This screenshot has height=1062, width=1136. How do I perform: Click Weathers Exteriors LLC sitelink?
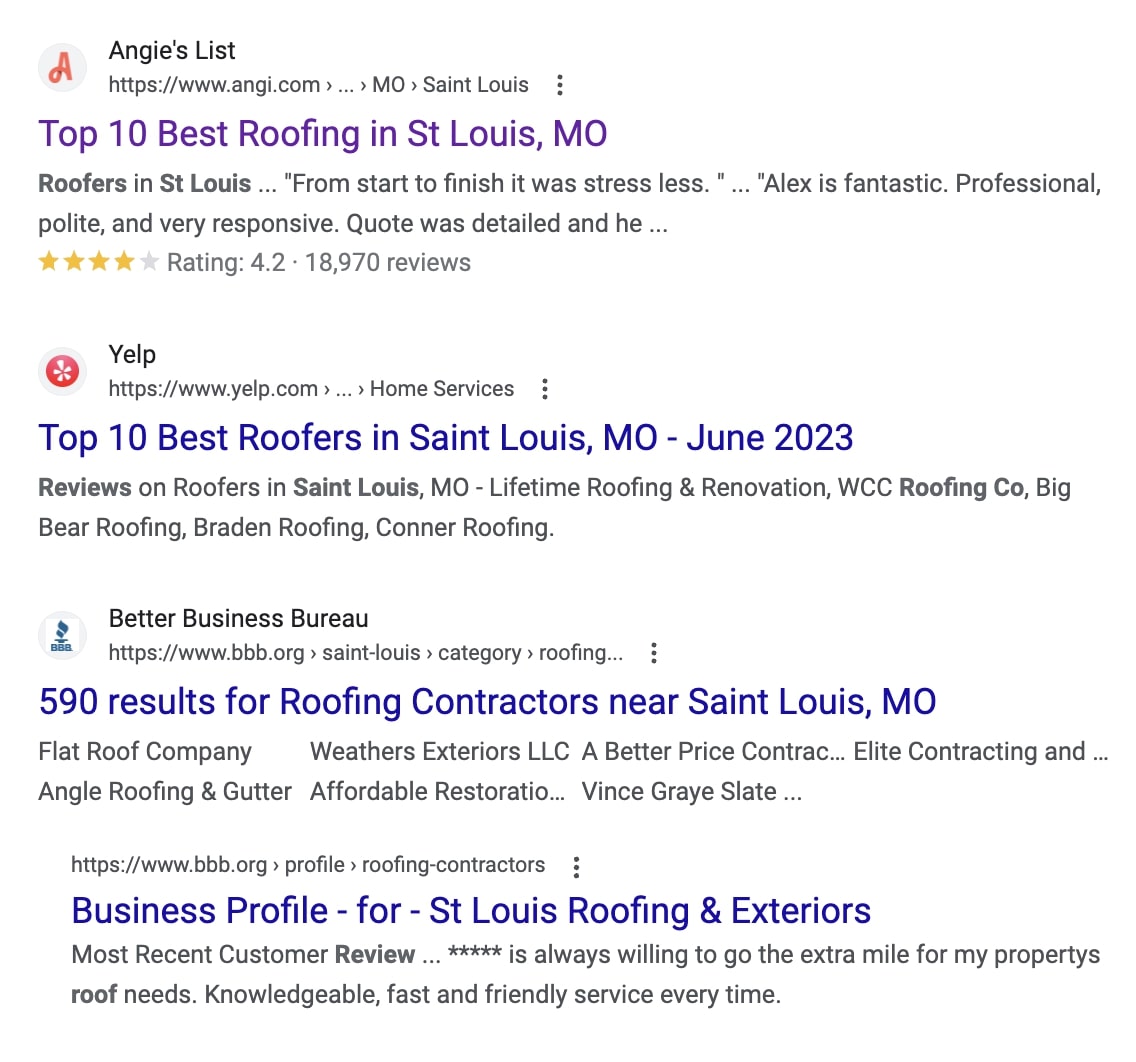point(439,752)
